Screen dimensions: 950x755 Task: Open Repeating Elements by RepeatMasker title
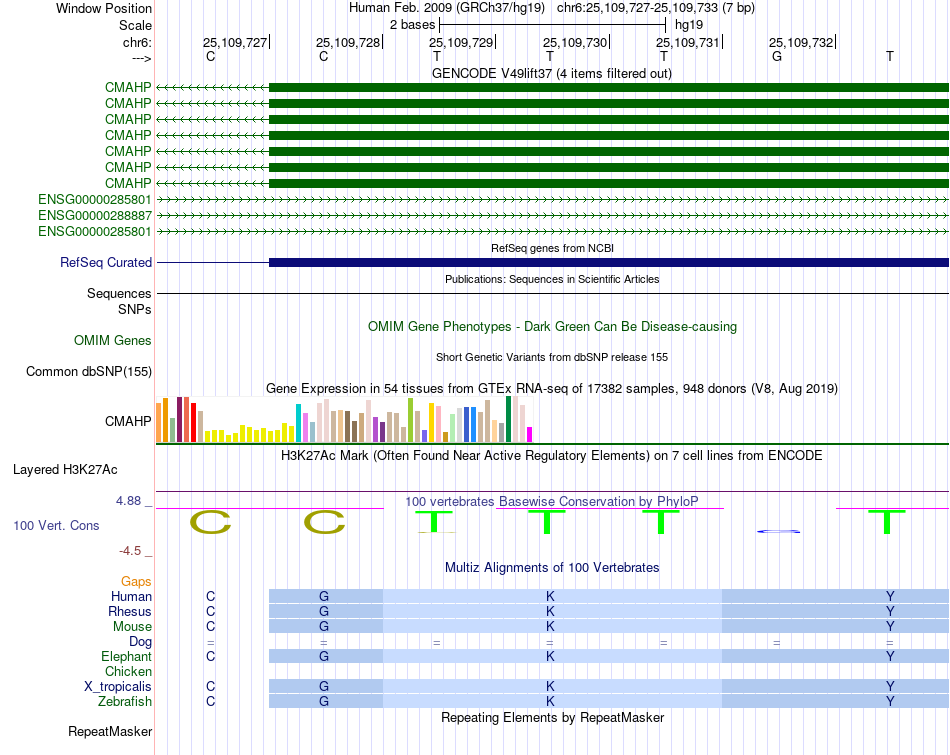coord(552,717)
